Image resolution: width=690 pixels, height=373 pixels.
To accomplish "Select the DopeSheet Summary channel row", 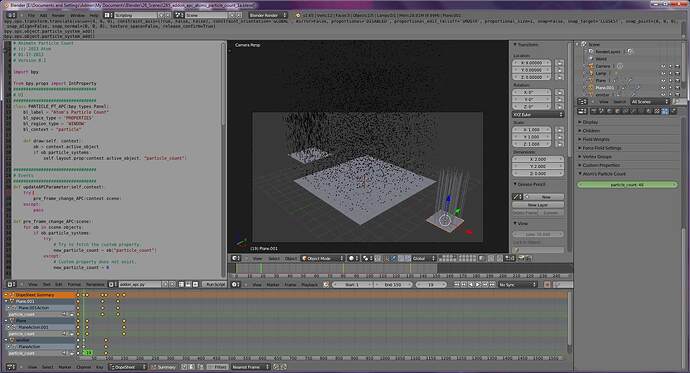I will 40,295.
